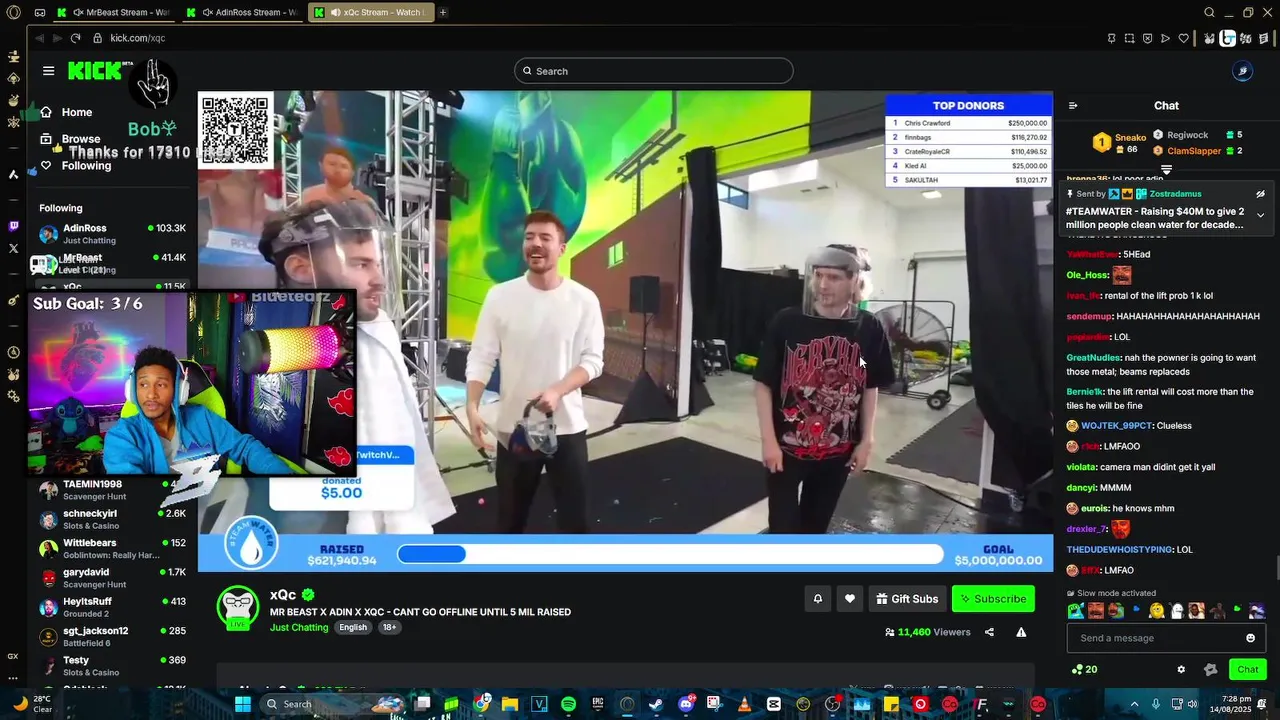1280x720 pixels.
Task: Open chat settings gear icon
Action: (1181, 670)
